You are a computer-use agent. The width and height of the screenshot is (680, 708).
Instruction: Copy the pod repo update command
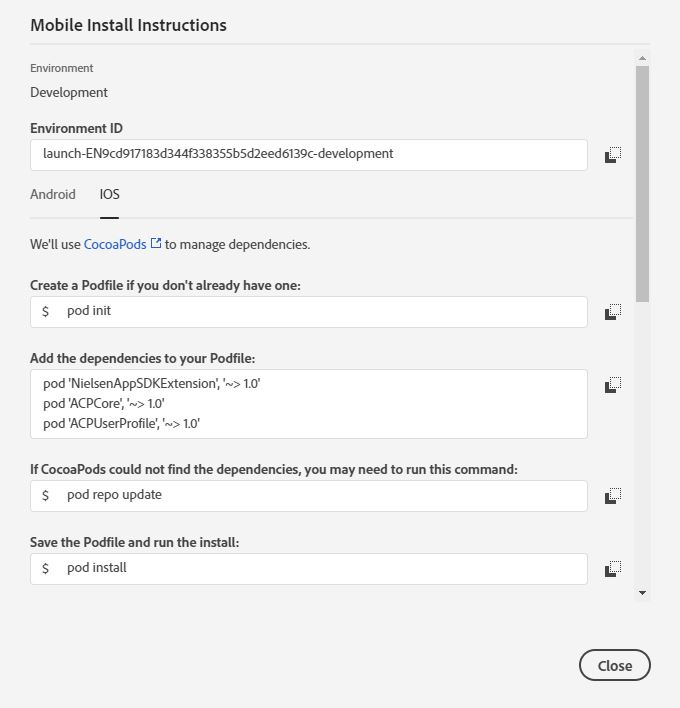613,496
